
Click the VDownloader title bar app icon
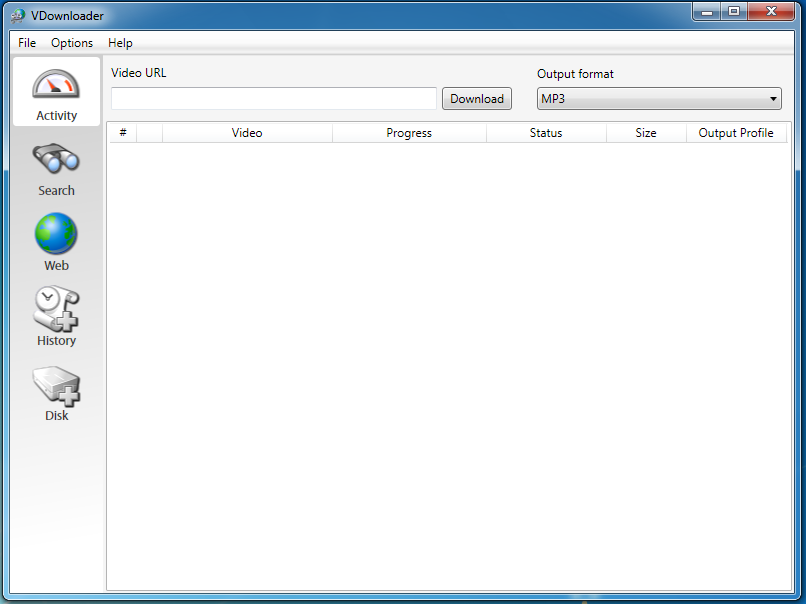pos(17,16)
